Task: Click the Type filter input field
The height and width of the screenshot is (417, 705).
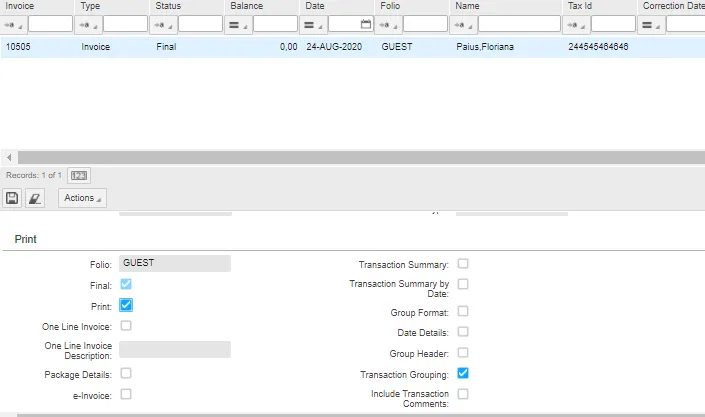Action: [x=125, y=24]
